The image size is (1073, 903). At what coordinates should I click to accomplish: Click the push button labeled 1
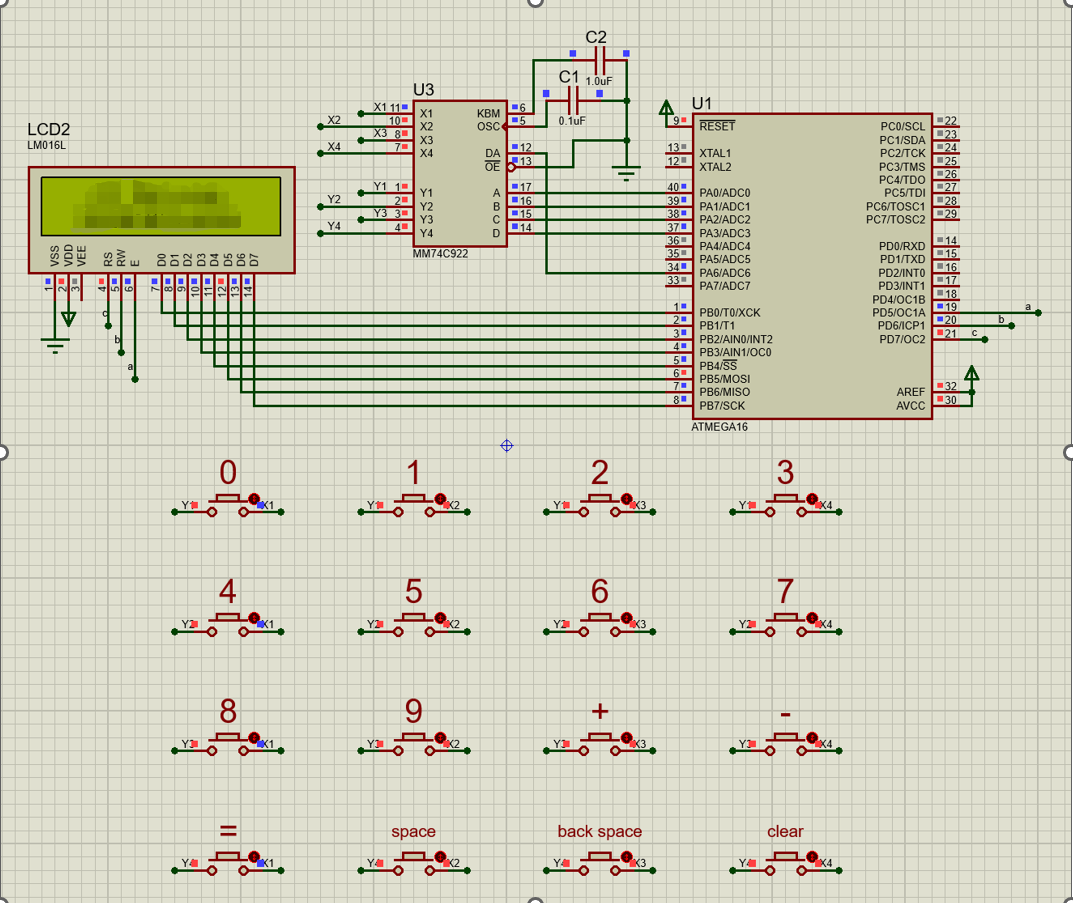[414, 506]
